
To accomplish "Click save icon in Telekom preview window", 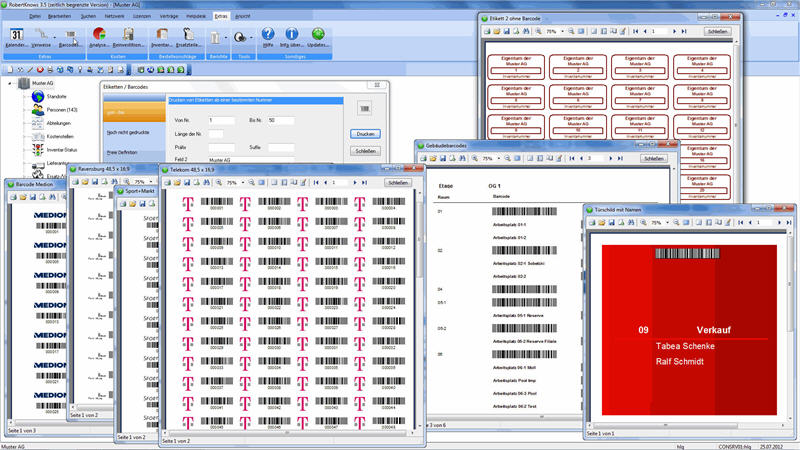I will tap(187, 182).
